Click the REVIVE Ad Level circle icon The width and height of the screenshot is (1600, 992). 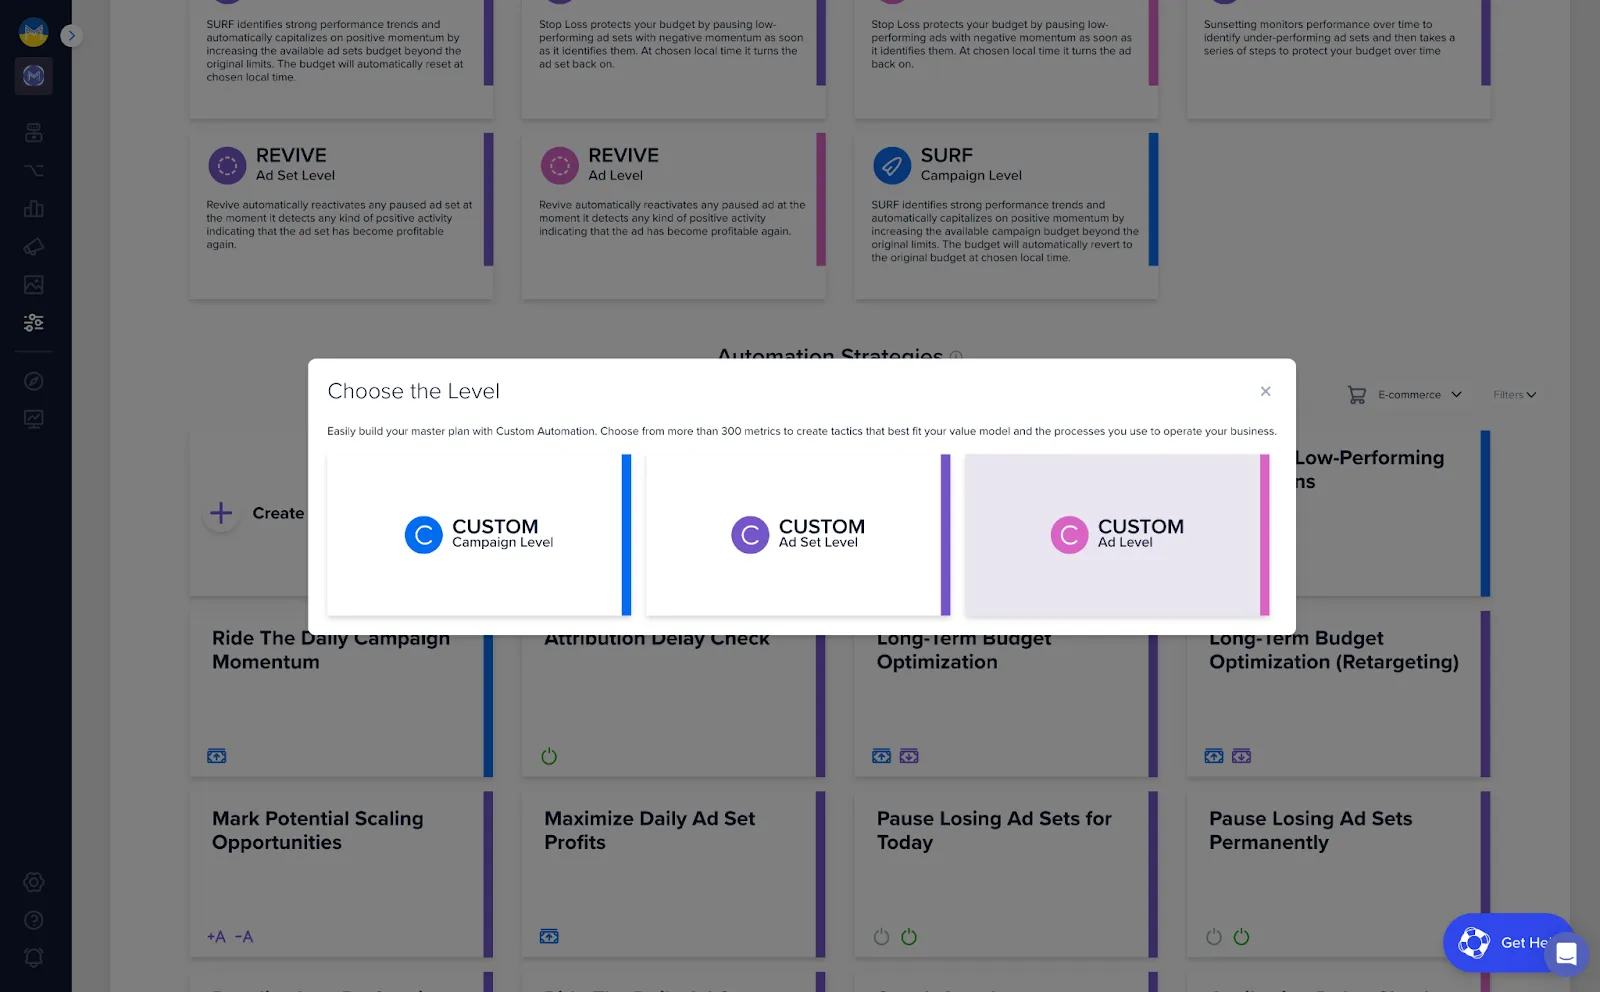[x=560, y=165]
